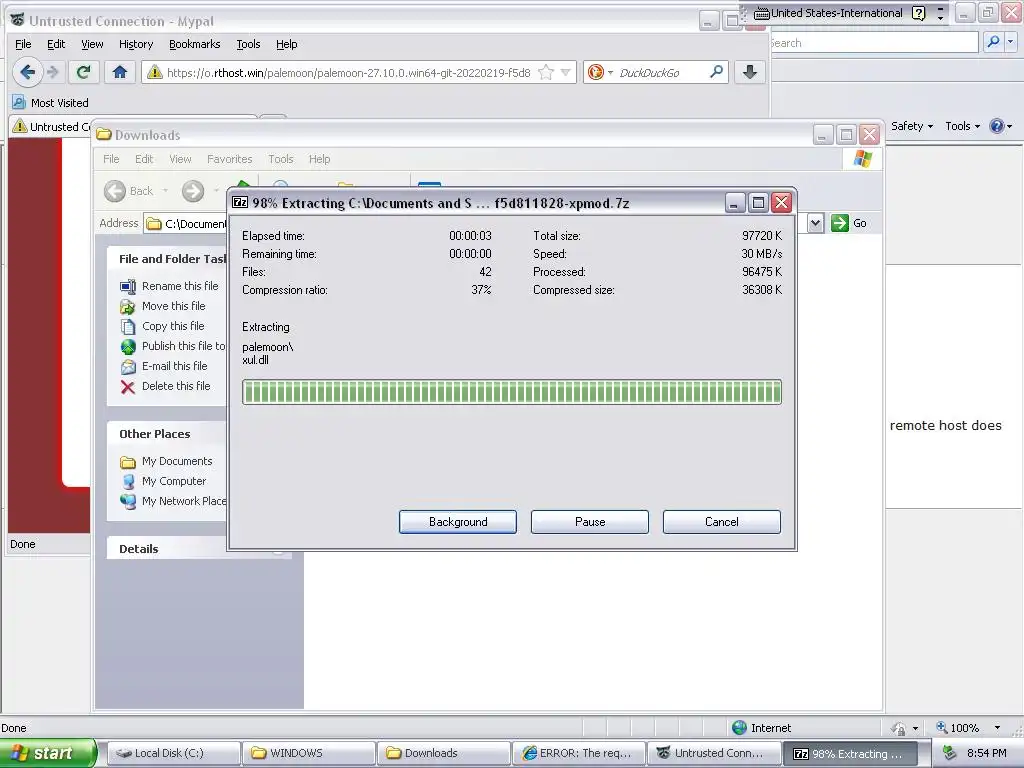Open the Tools menu in Mypal

click(248, 44)
